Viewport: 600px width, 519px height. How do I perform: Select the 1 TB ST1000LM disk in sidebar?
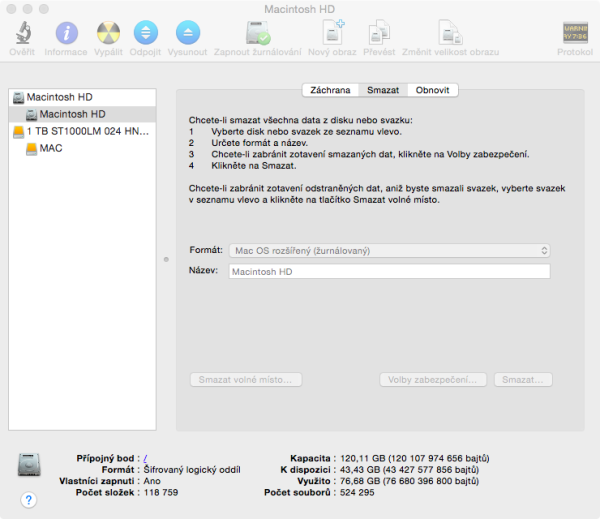click(x=85, y=131)
